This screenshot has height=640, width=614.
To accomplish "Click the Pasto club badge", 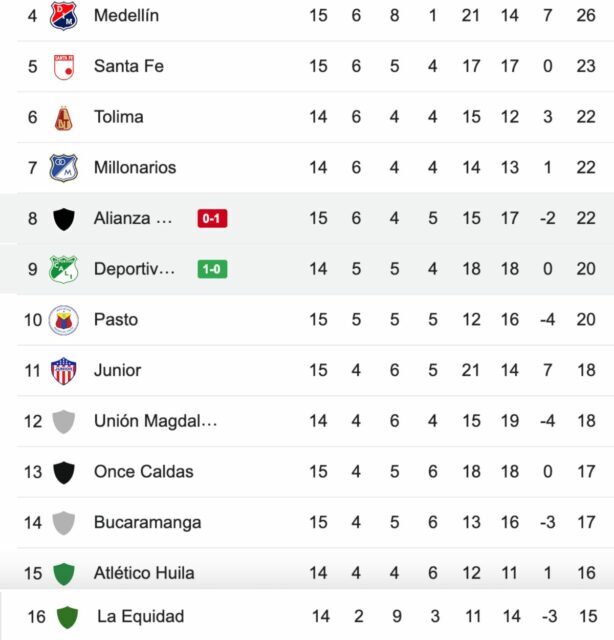I will click(63, 320).
